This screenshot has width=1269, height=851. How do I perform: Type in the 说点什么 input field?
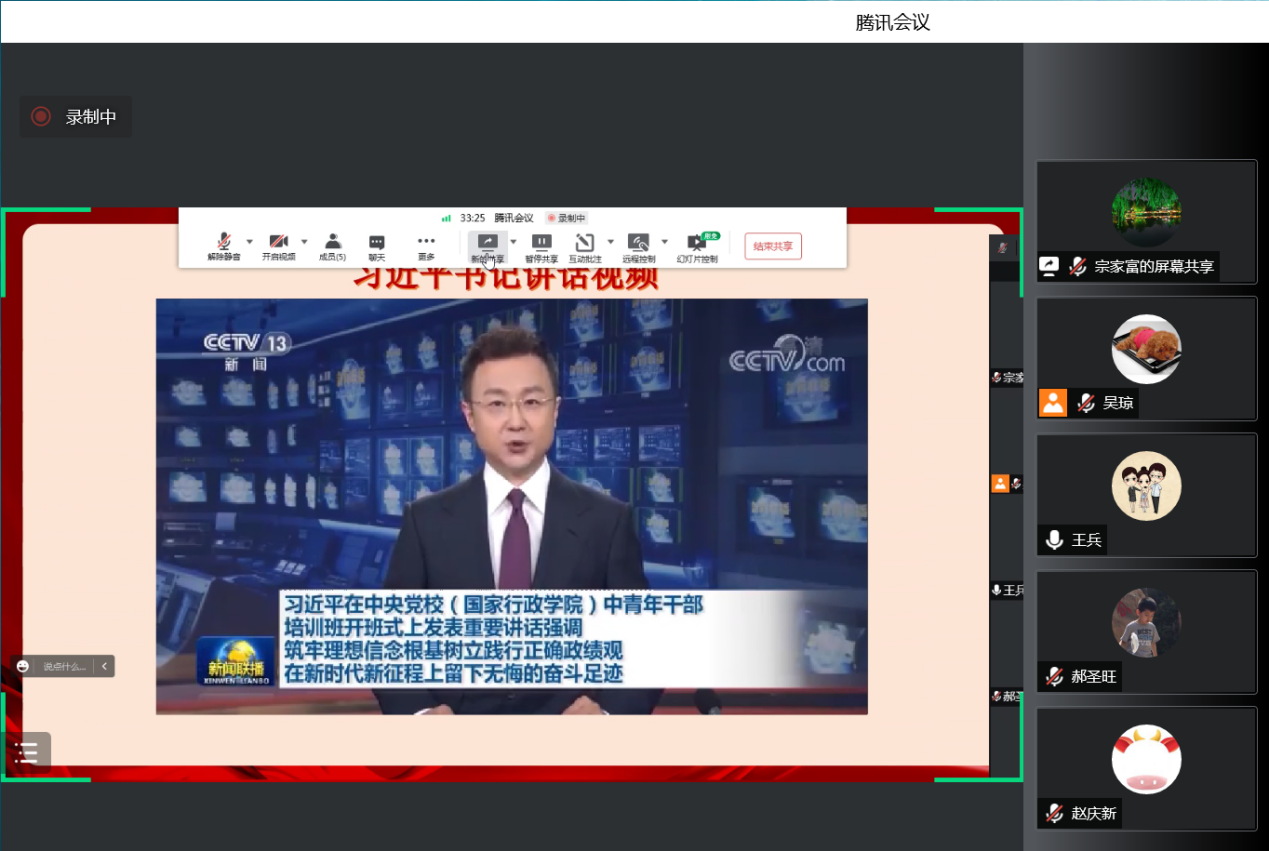[64, 666]
